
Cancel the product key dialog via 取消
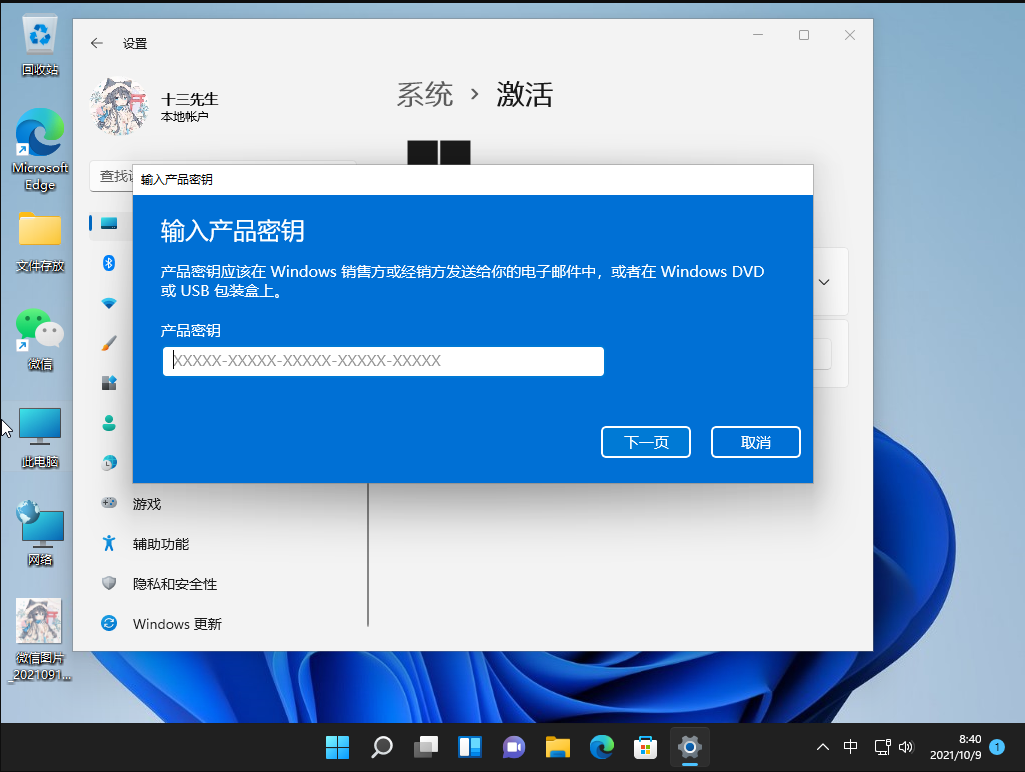point(755,441)
